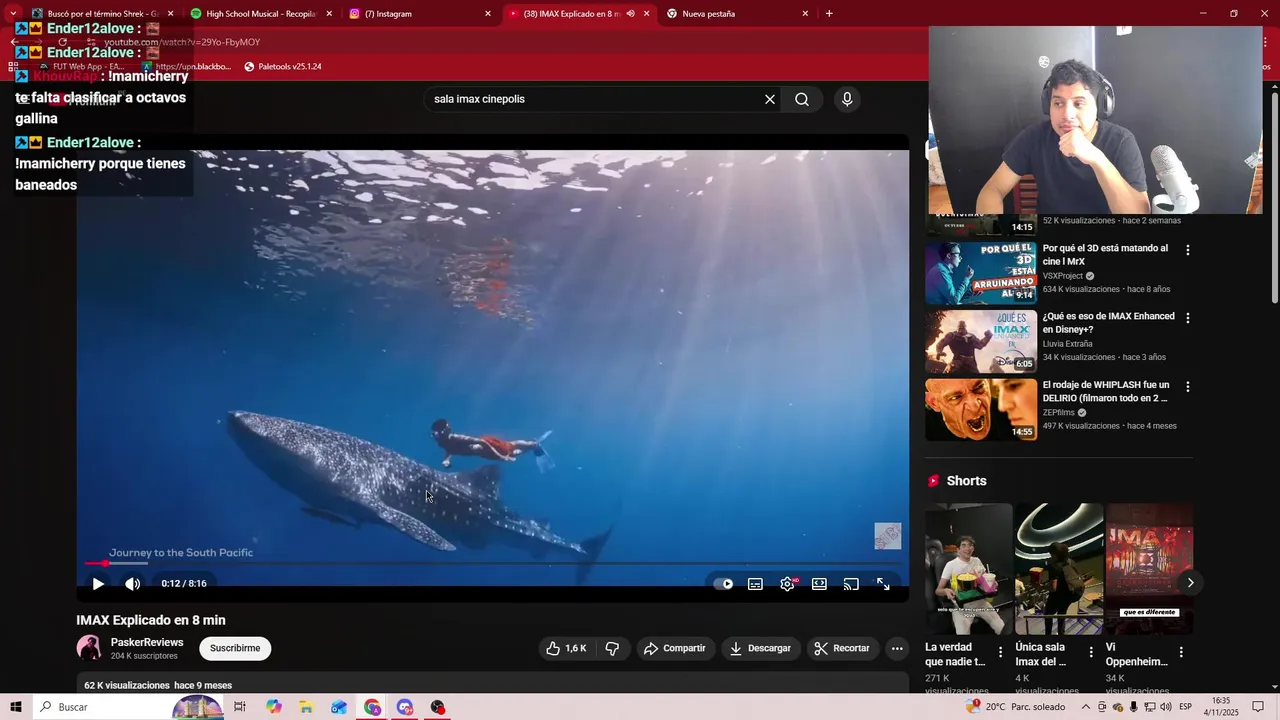Image resolution: width=1280 pixels, height=720 pixels.
Task: Open the Lluvia Extraña channel link
Action: tap(1067, 344)
